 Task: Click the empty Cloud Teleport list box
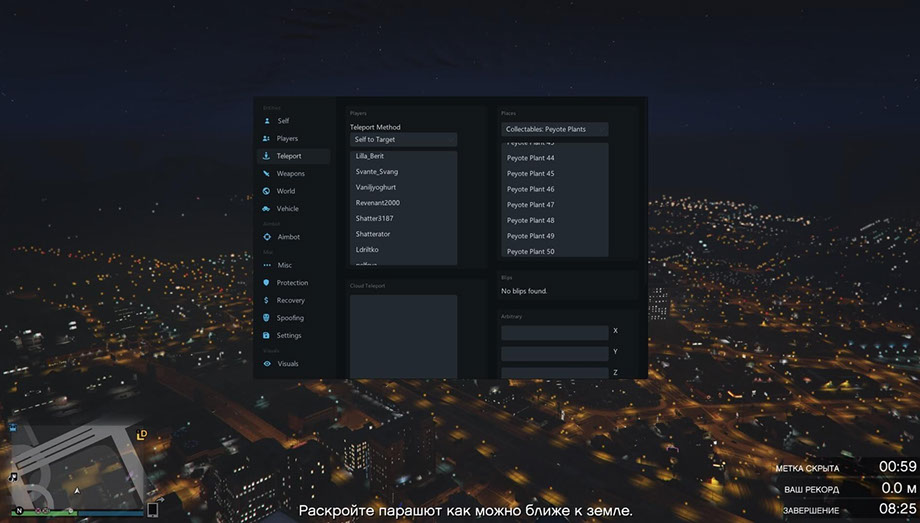point(403,335)
